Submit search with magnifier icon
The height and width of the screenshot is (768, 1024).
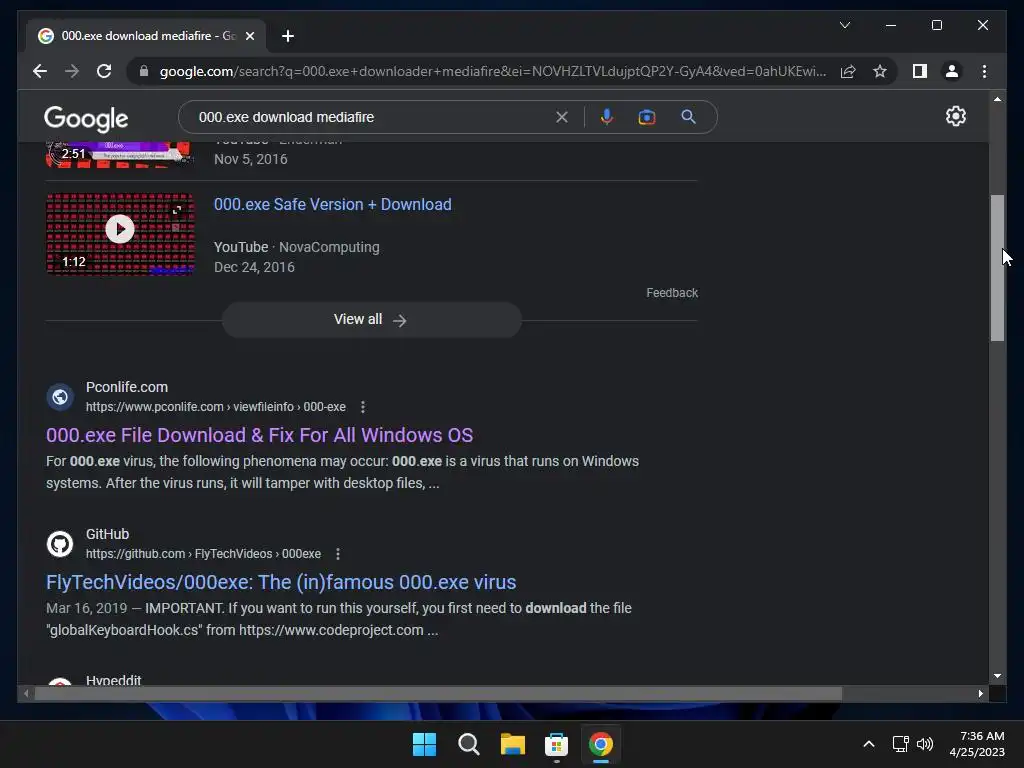coord(688,117)
